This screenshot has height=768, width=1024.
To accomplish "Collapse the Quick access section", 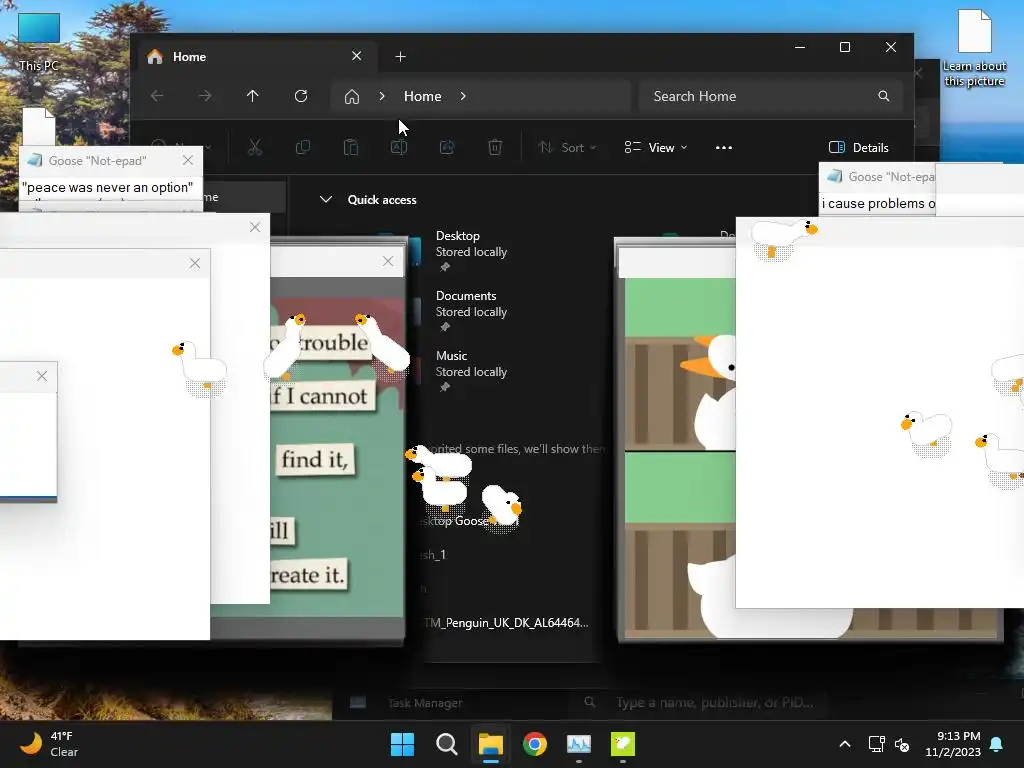I will [326, 199].
